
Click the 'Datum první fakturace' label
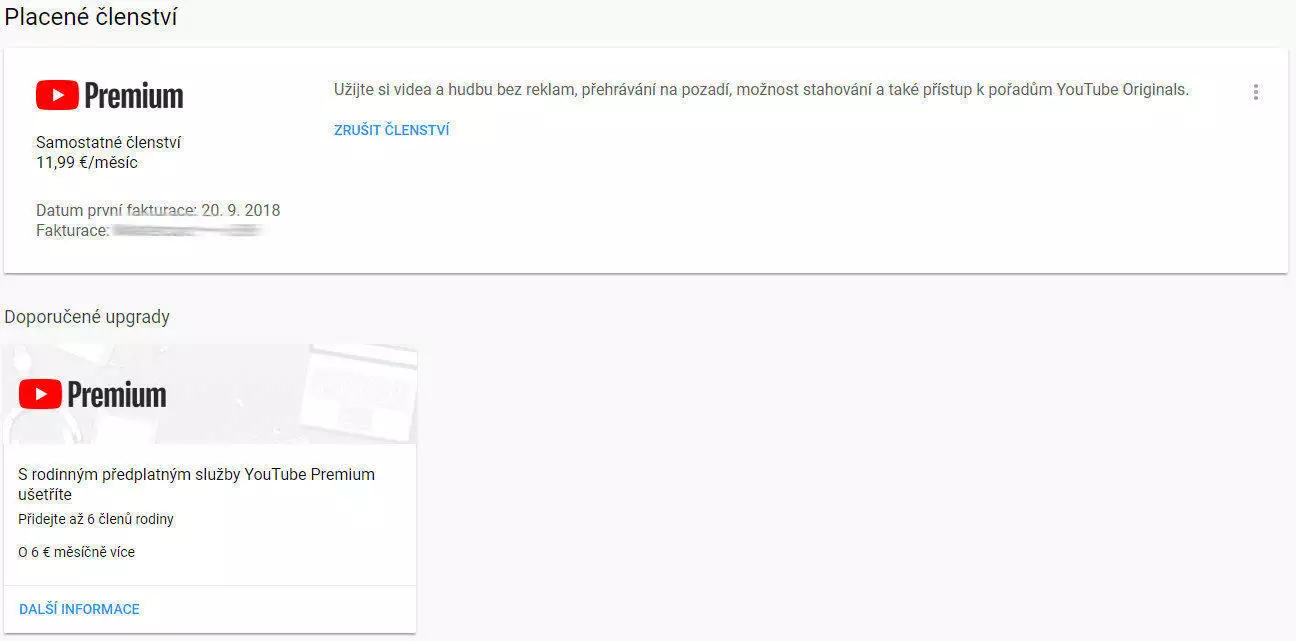click(116, 210)
